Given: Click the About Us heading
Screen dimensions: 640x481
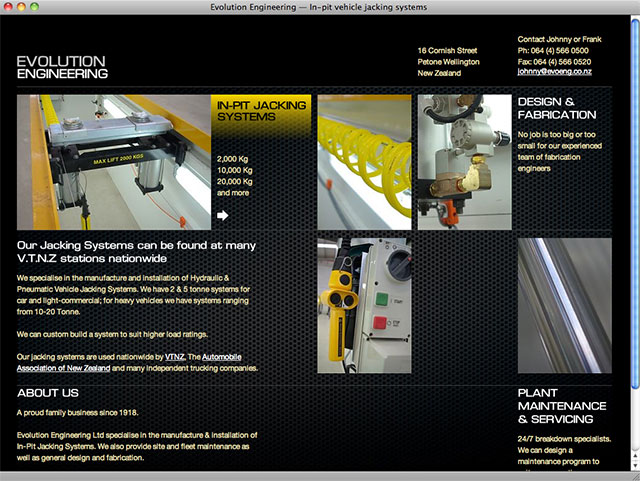Looking at the screenshot, I should pyautogui.click(x=48, y=393).
